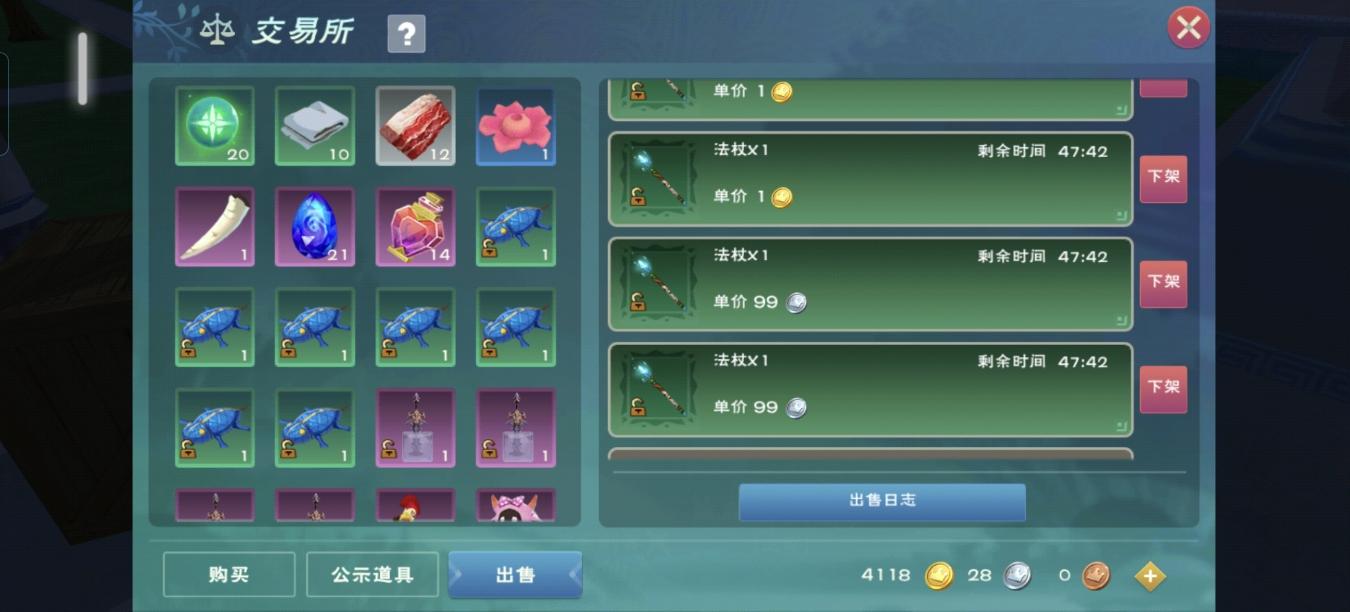Select the blue egg item with 21

315,227
